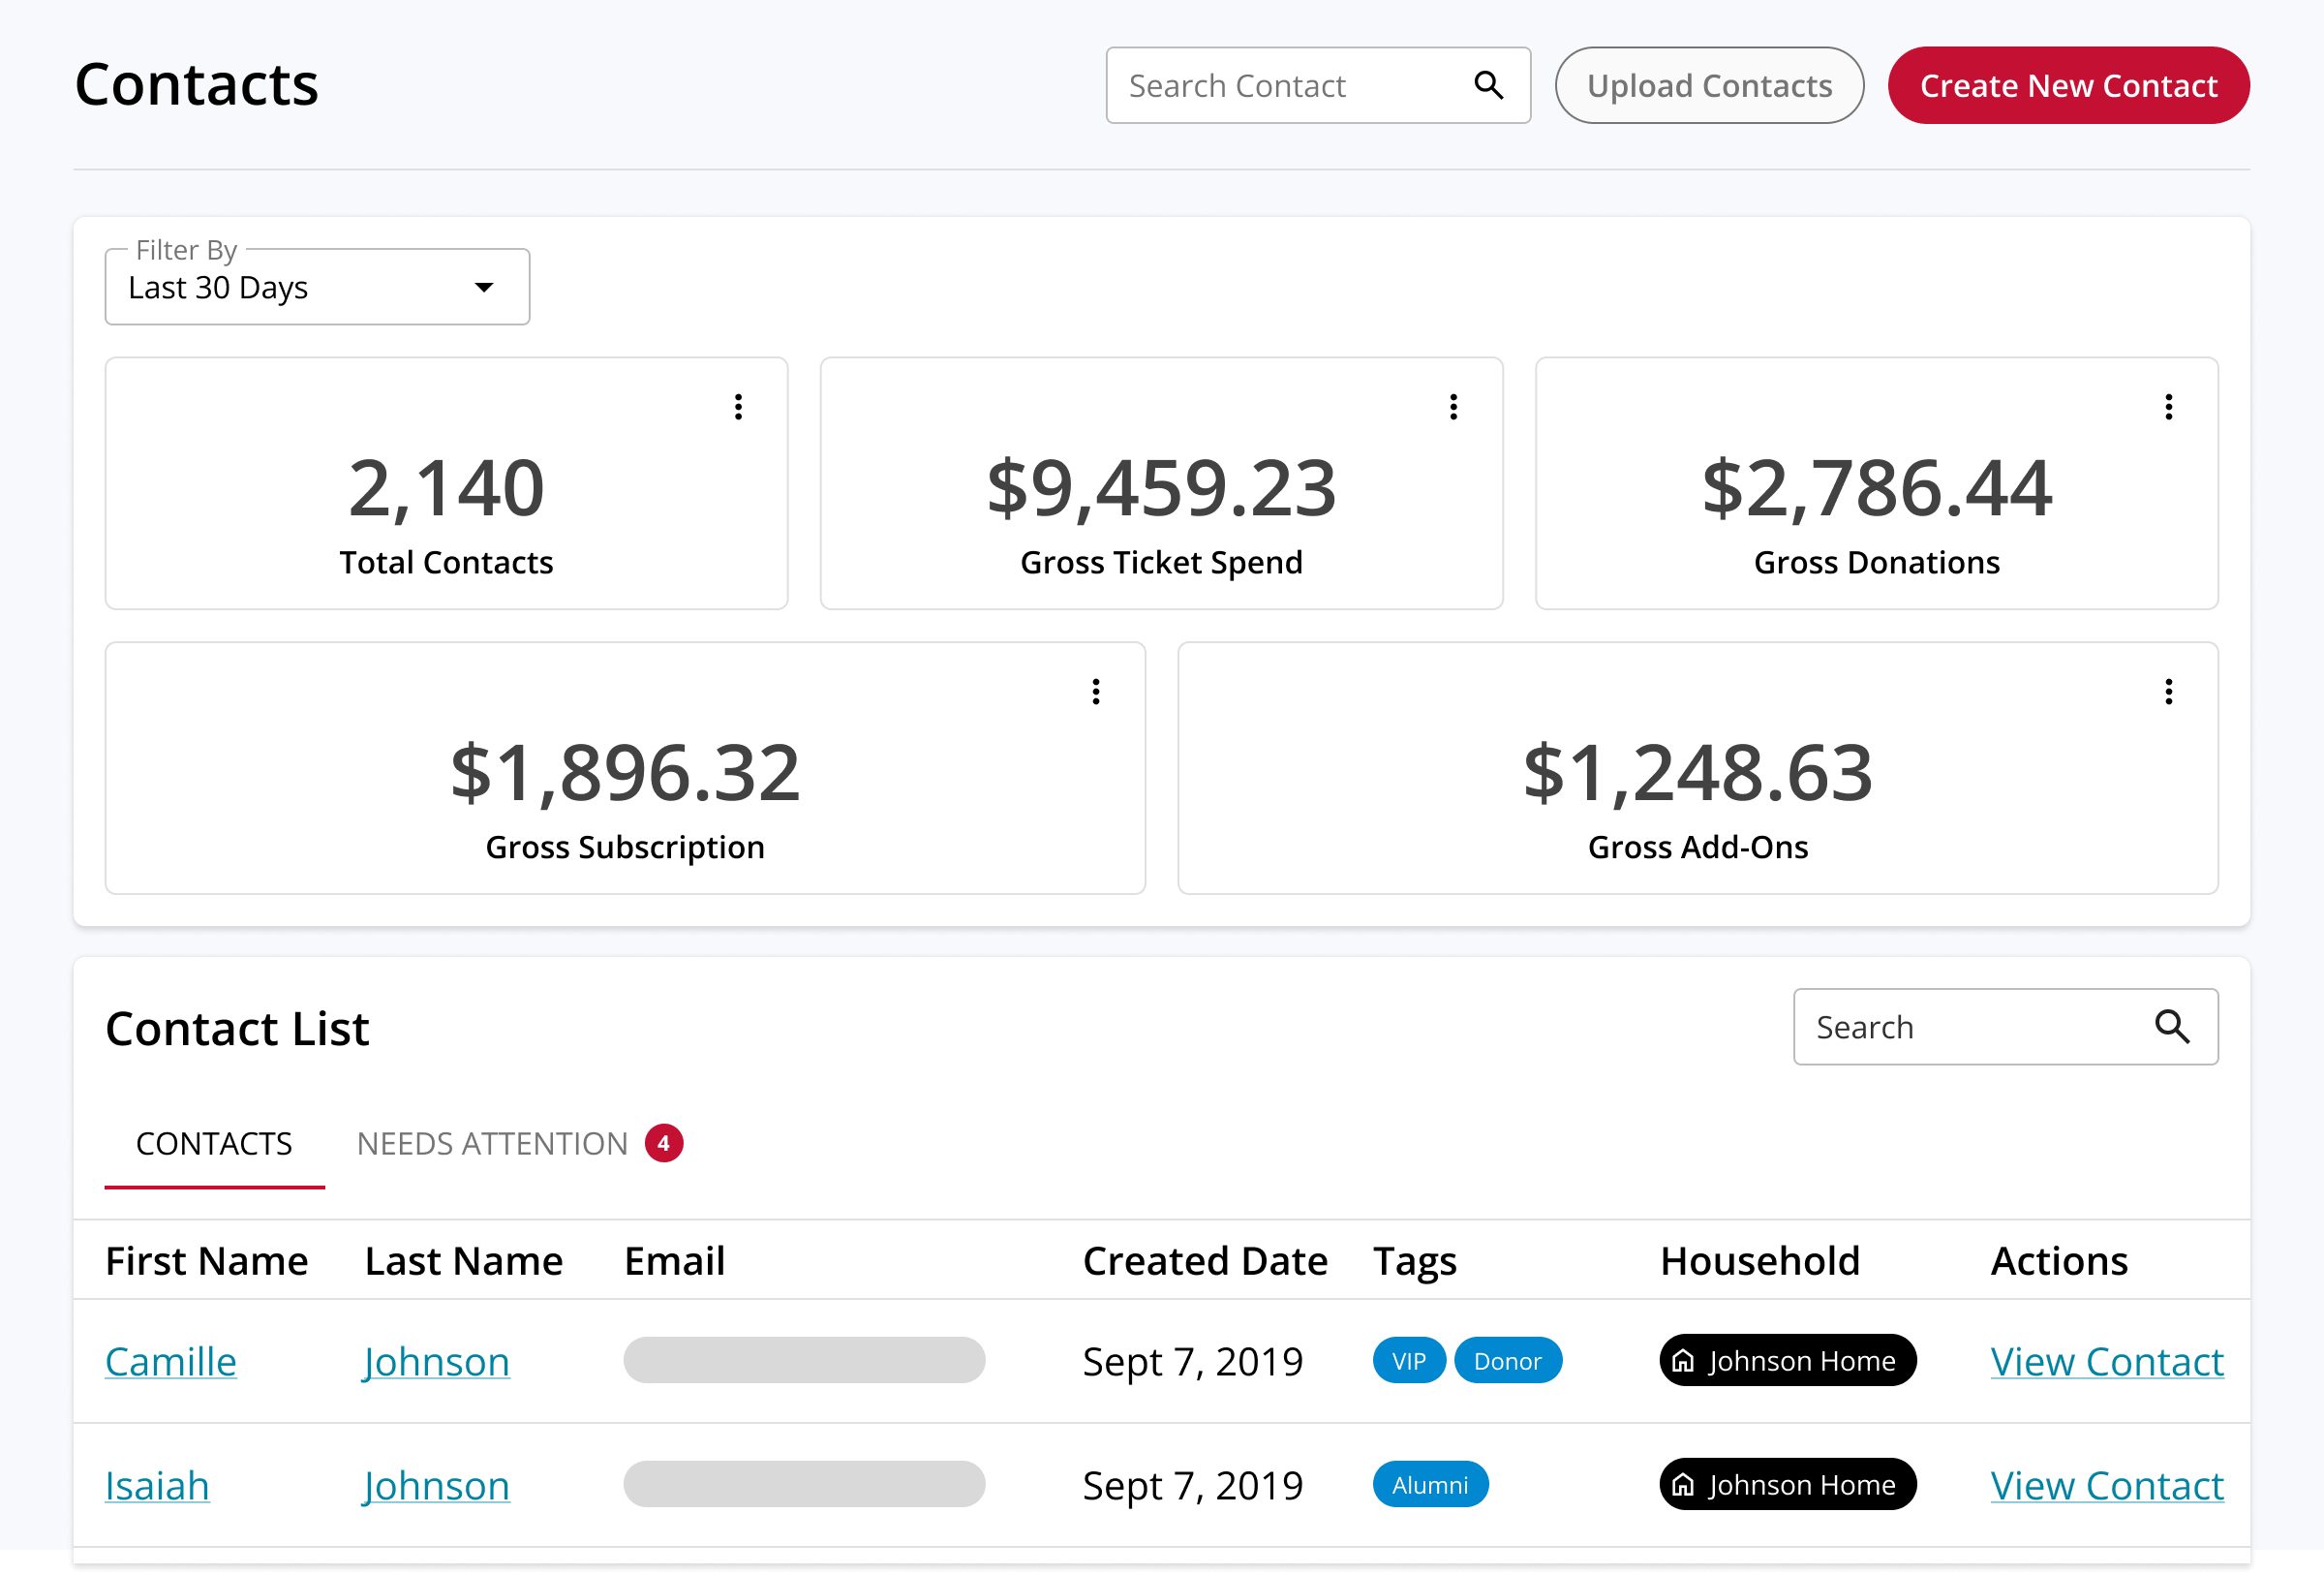Switch to the NEEDS ATTENTION tab
This screenshot has height=1575, width=2324.
[520, 1143]
